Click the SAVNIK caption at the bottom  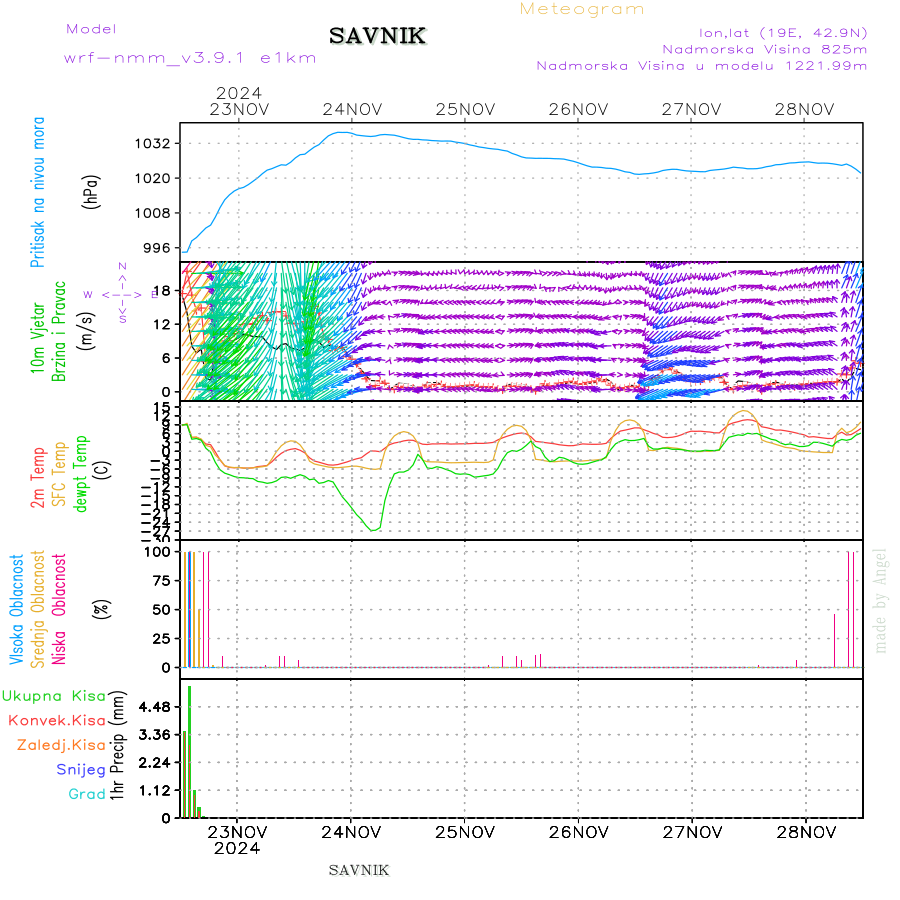[359, 871]
